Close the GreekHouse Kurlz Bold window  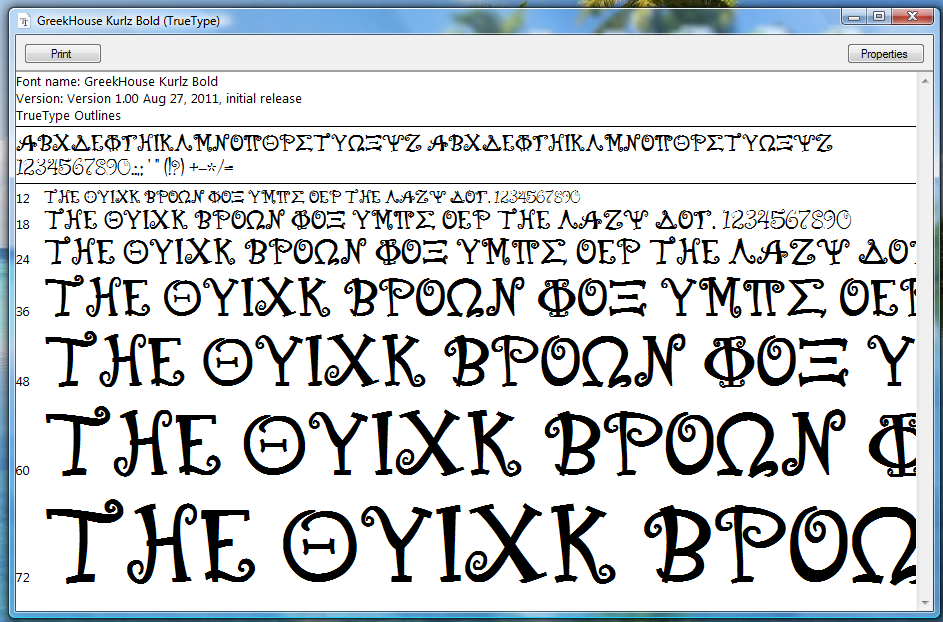click(912, 17)
